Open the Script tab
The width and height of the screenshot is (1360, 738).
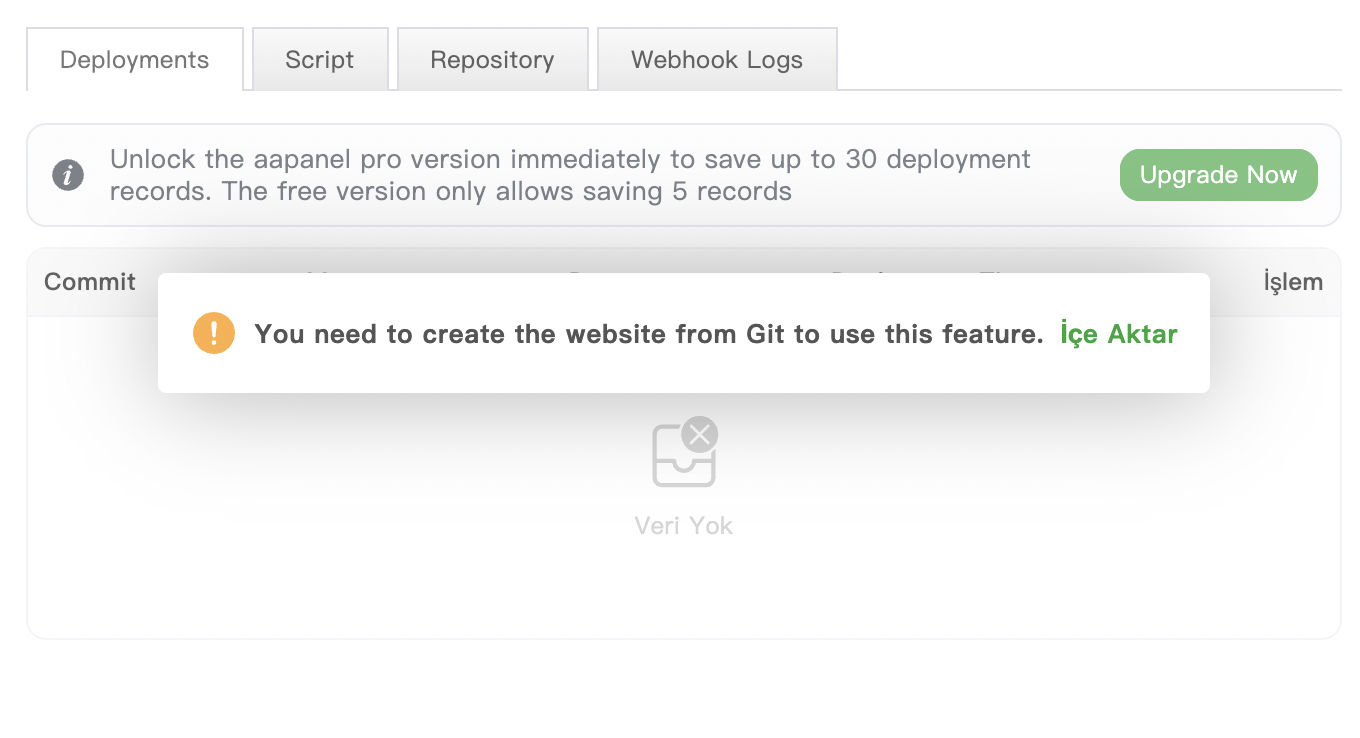320,60
